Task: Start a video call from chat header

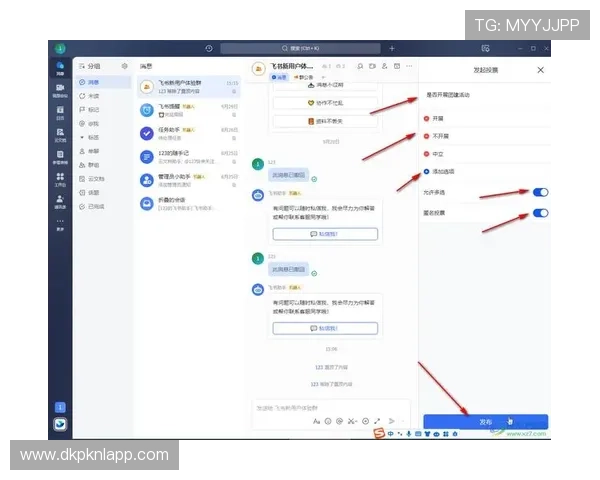Action: [372, 66]
